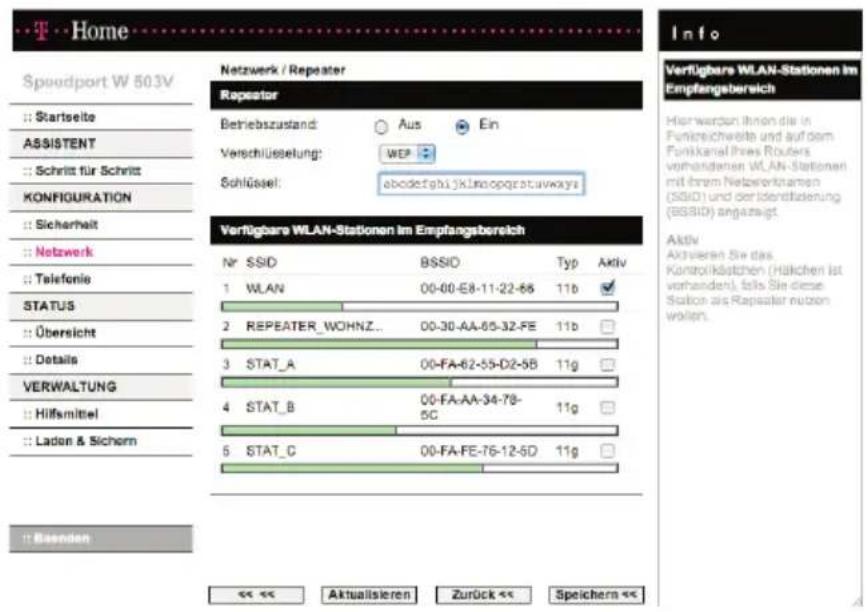Uncheck Aktiv checkbox for WLAN station

coord(607,288)
